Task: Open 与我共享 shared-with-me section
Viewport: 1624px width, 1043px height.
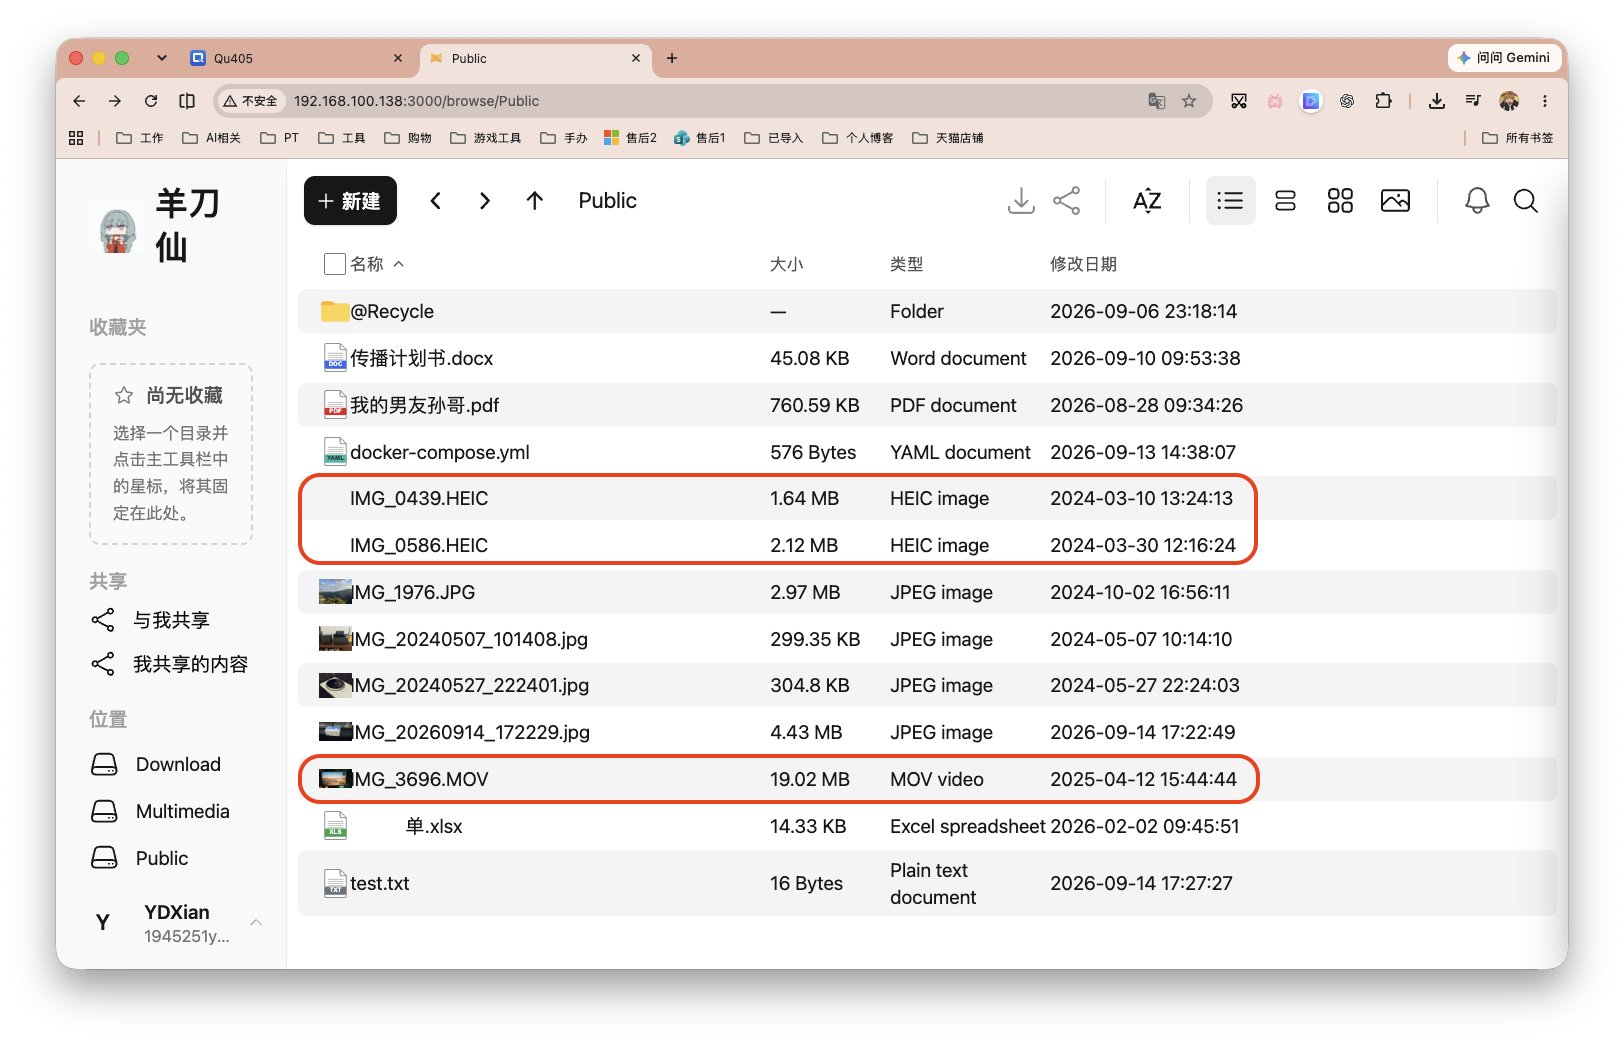Action: pos(151,620)
